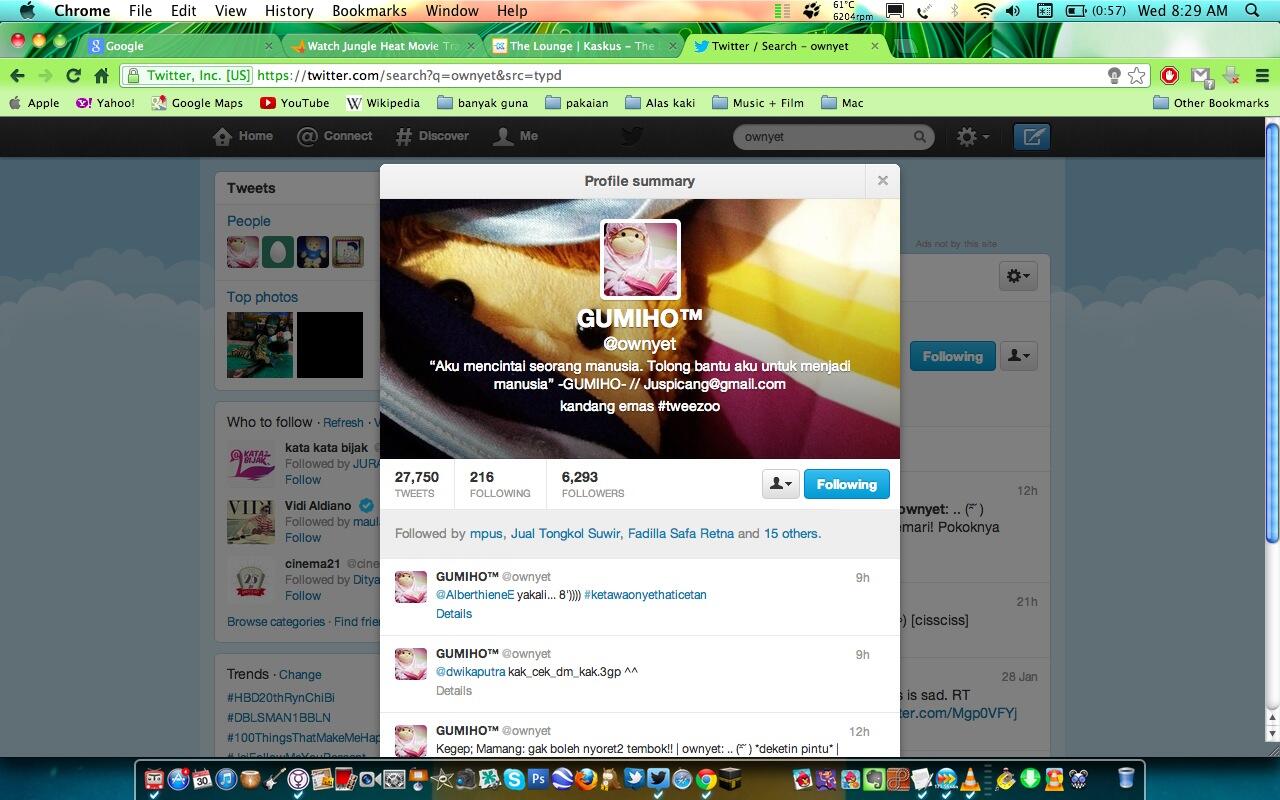This screenshot has width=1280, height=800.
Task: Open the Chrome hamburger menu
Action: 1261,75
